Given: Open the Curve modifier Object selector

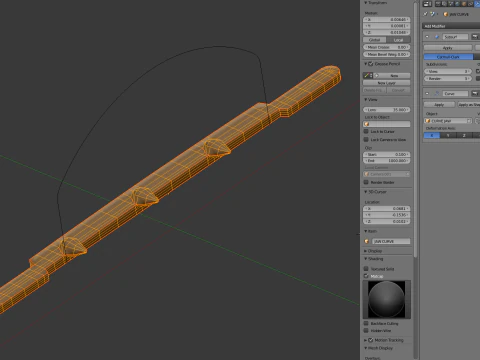Looking at the screenshot, I should click(x=448, y=121).
